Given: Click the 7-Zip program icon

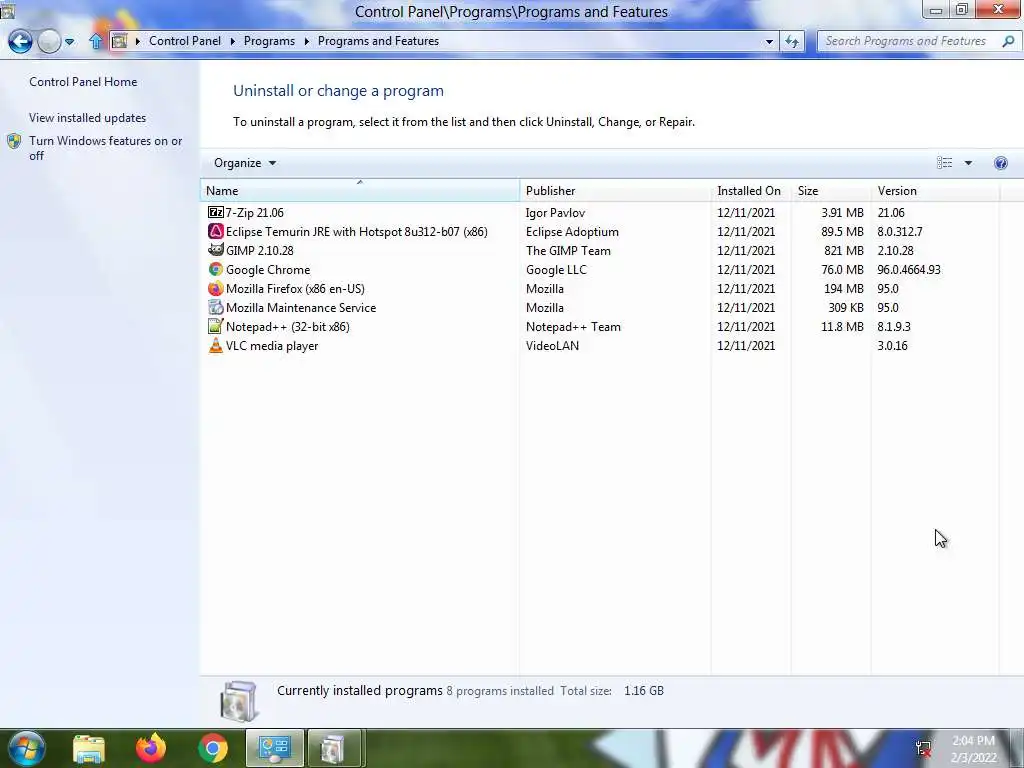Looking at the screenshot, I should [x=216, y=212].
